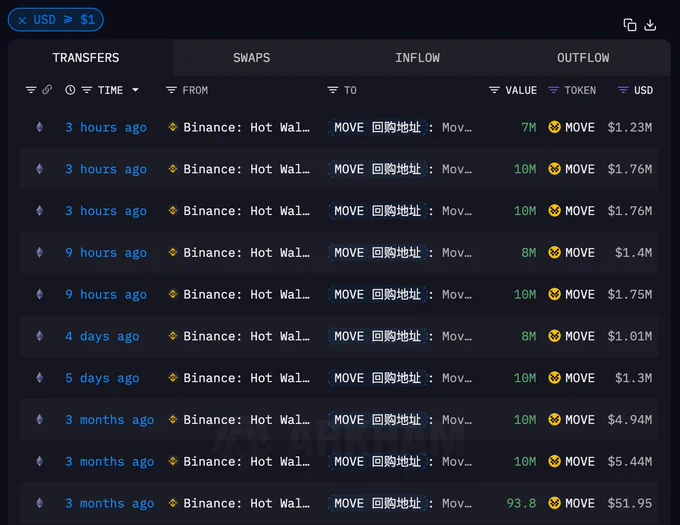Viewport: 680px width, 525px height.
Task: Click MOVE token icon in $1.75M row
Action: point(554,294)
